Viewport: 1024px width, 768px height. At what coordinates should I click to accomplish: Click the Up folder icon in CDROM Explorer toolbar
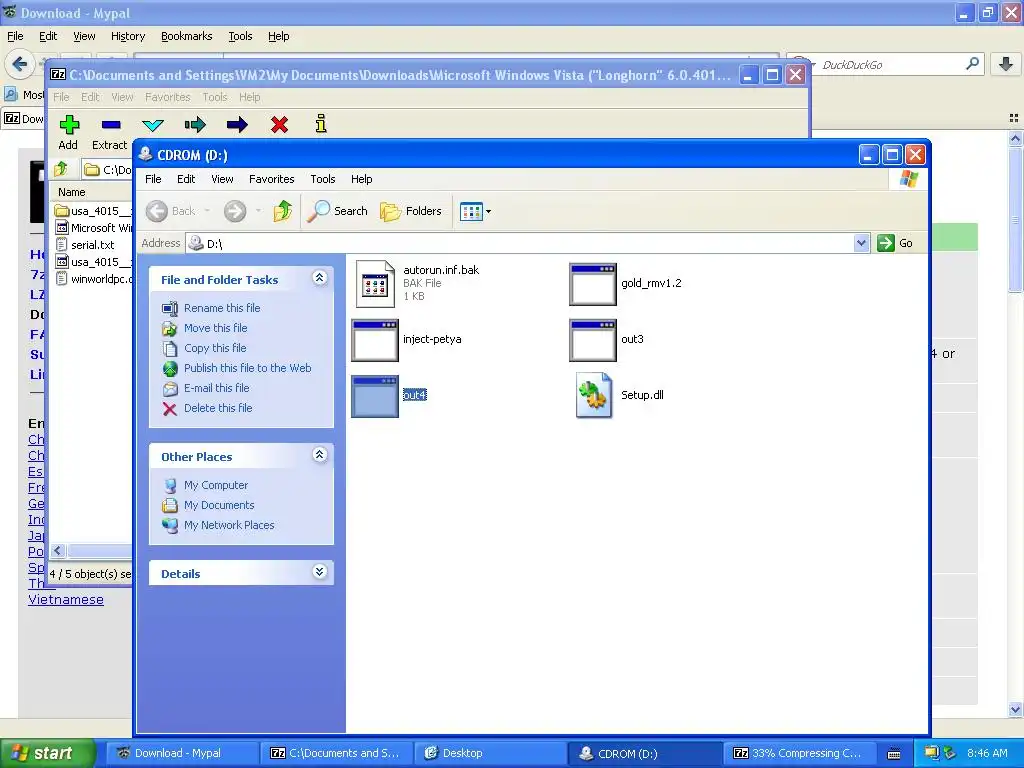(283, 211)
